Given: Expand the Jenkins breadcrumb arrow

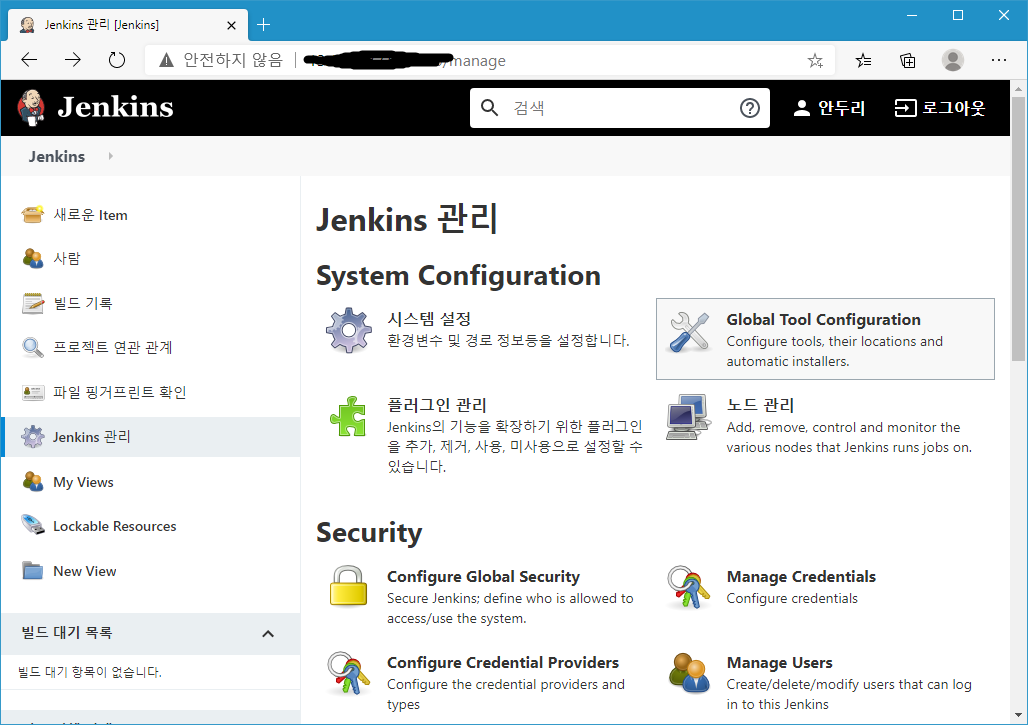Looking at the screenshot, I should (111, 156).
